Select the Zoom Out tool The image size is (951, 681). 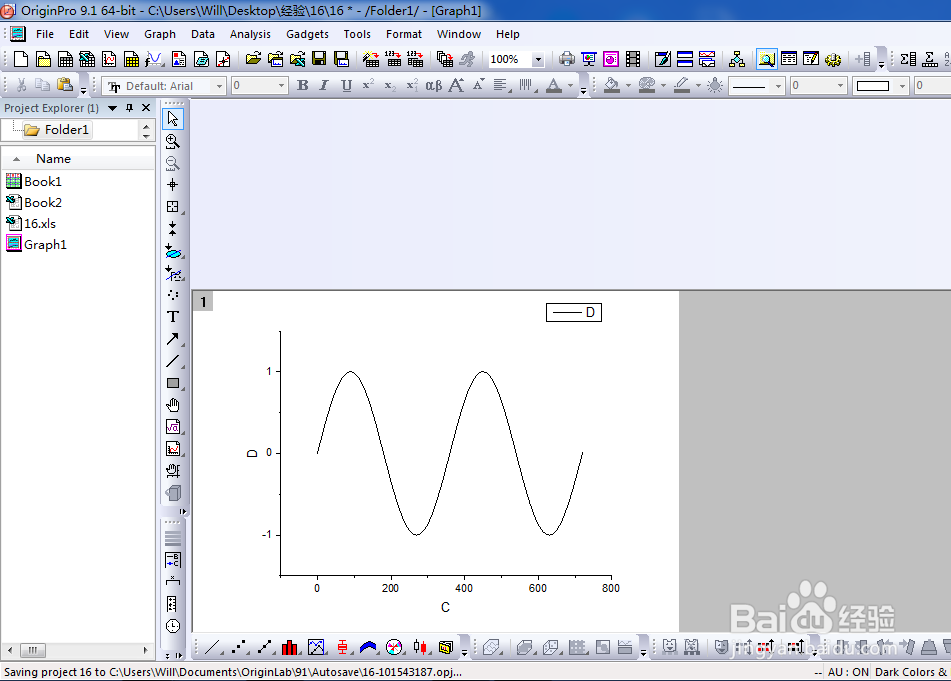173,163
